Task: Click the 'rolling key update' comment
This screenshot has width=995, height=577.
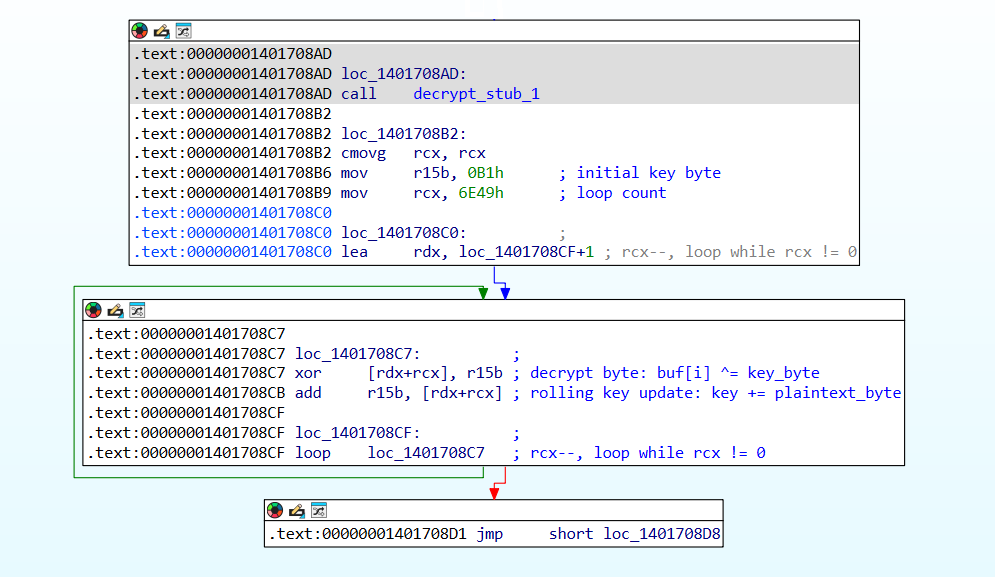Action: tap(707, 394)
